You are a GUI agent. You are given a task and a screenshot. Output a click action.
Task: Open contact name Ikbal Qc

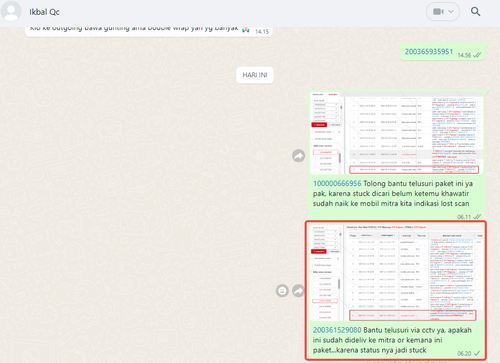tap(44, 12)
